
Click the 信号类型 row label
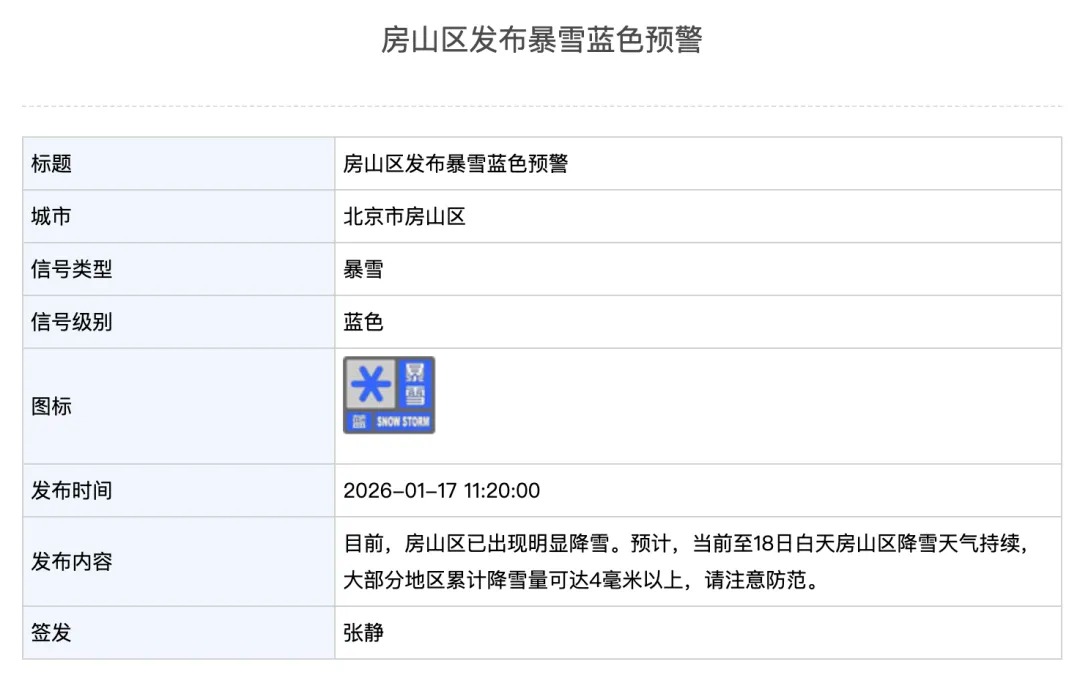[x=71, y=270]
